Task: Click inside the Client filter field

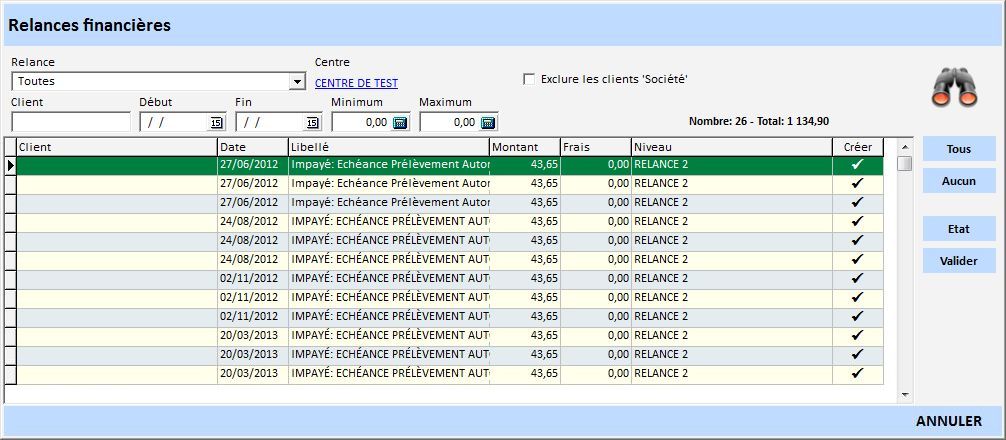Action: [71, 122]
